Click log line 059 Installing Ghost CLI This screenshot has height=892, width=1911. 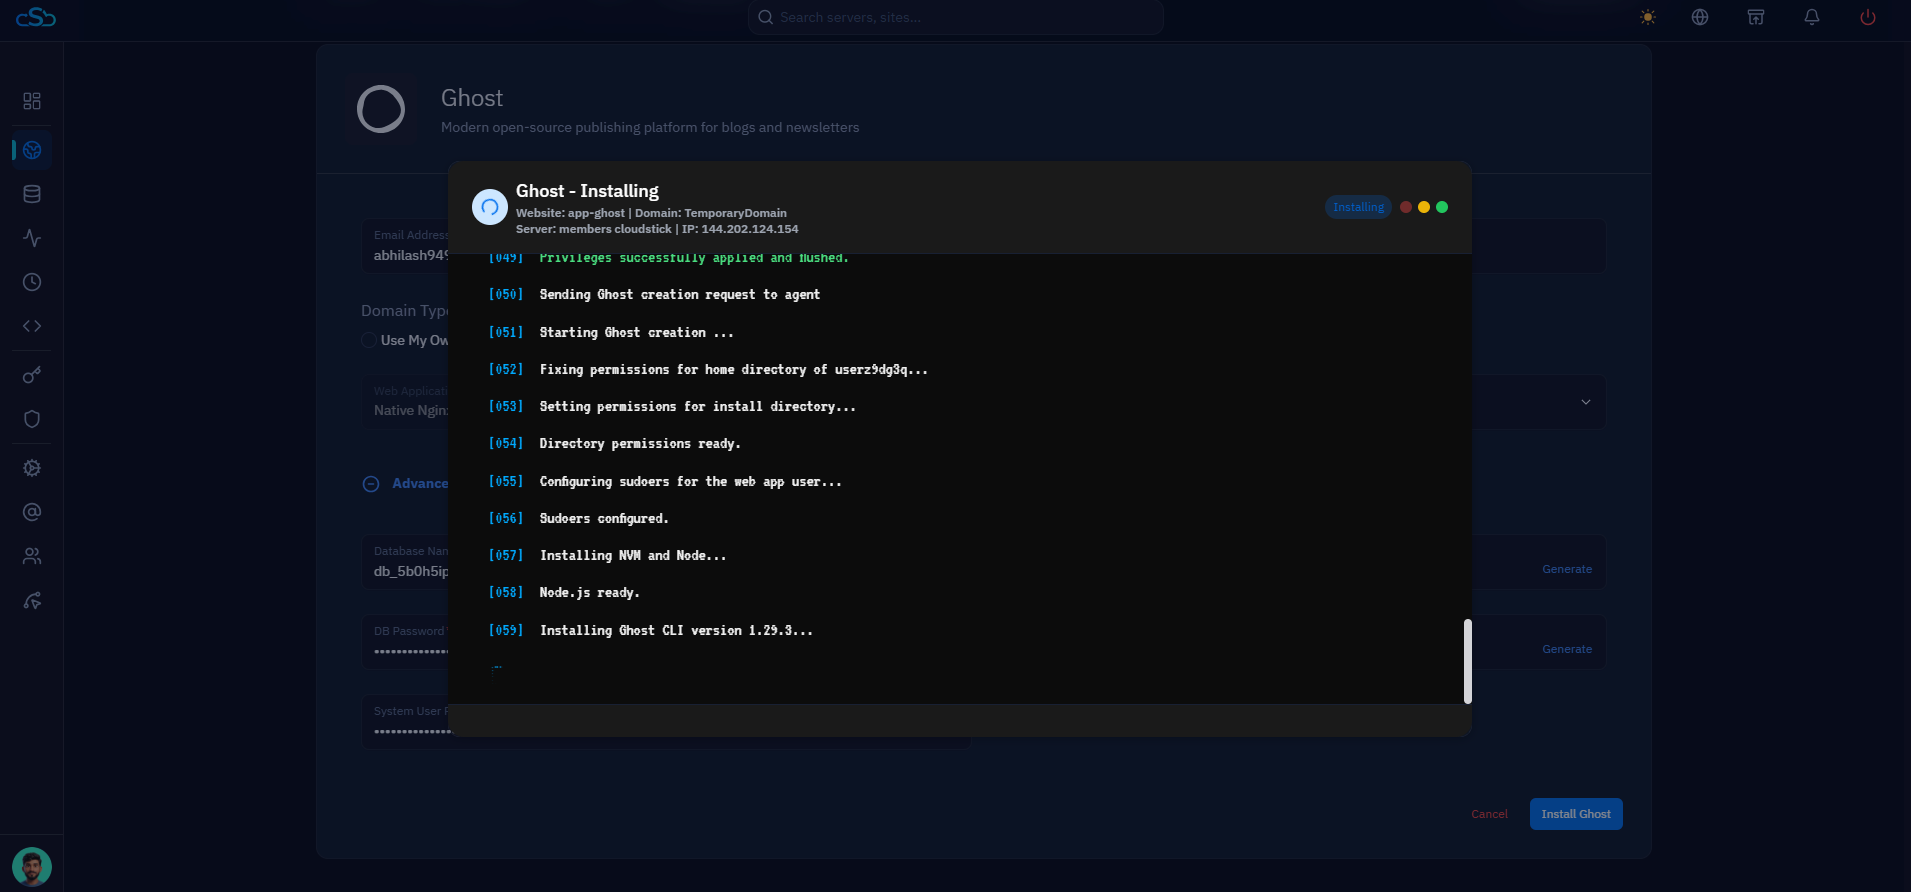coord(650,630)
